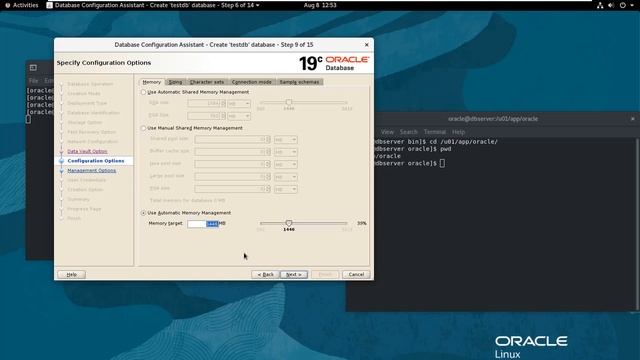Viewport: 640px width, 360px height.
Task: Click the 'Summary' step label in sidebar
Action: (78, 199)
